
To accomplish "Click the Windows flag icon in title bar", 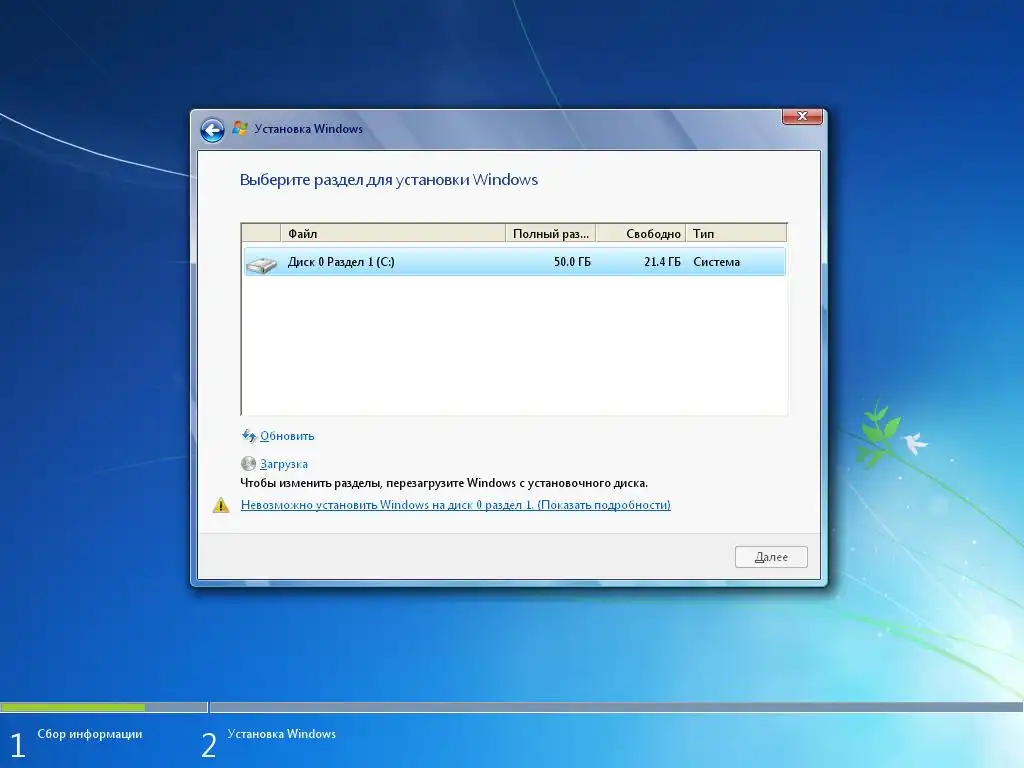I will [x=240, y=128].
